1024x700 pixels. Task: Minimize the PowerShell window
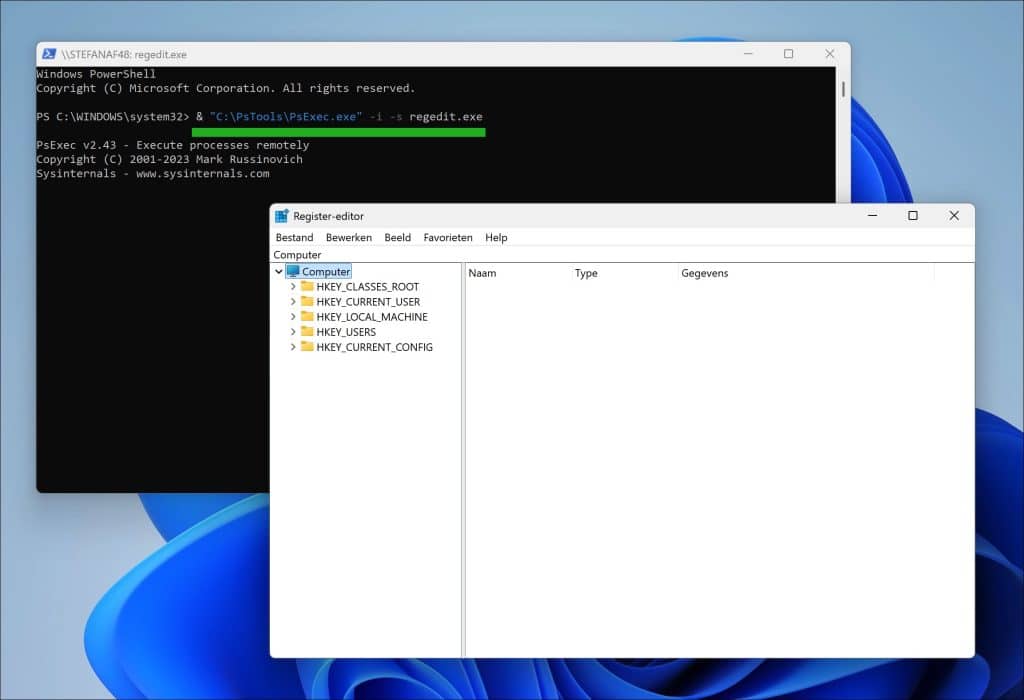click(748, 54)
